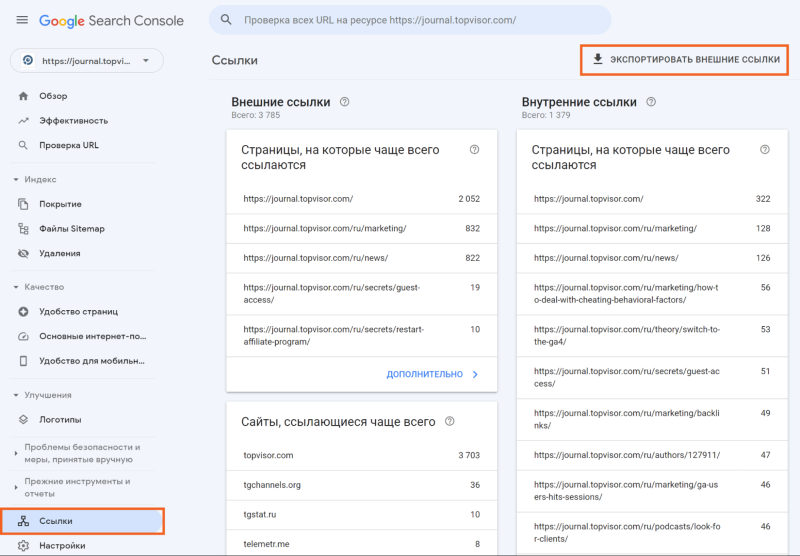Open the Эффективность report

click(73, 121)
